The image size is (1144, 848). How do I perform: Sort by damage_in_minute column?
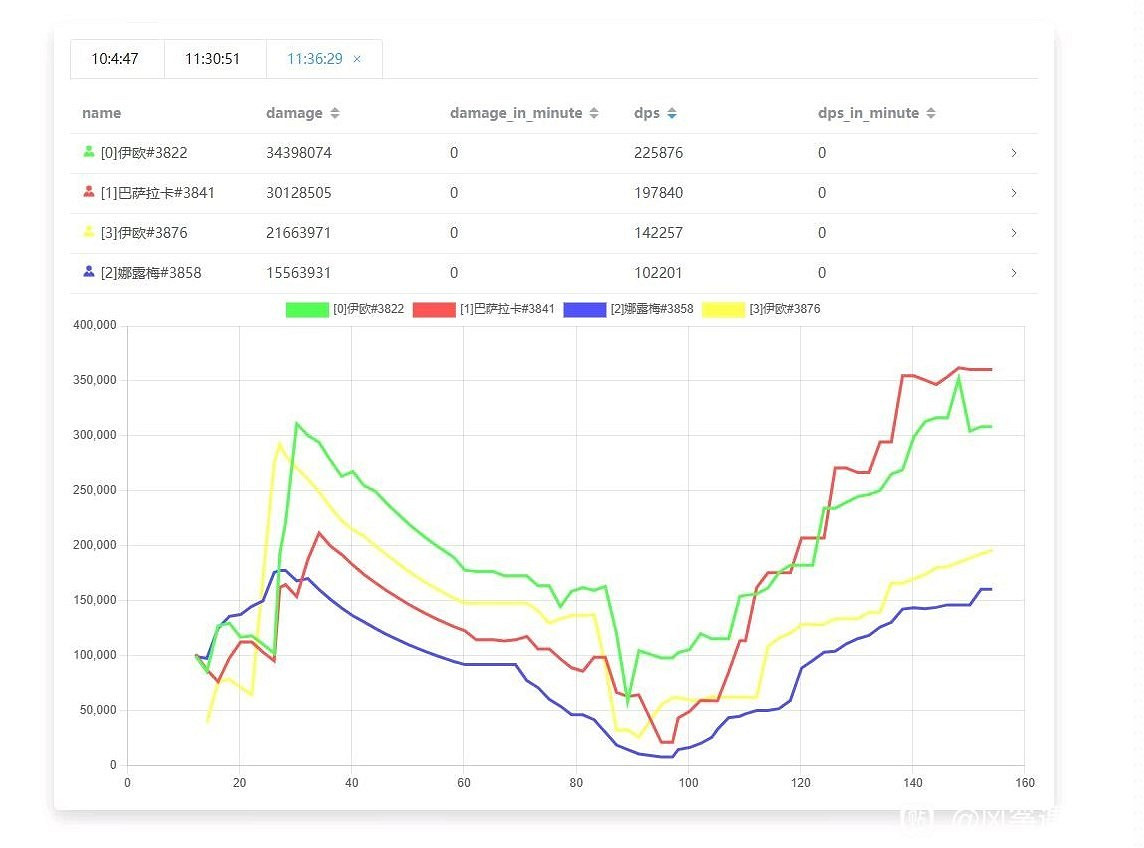coord(594,113)
